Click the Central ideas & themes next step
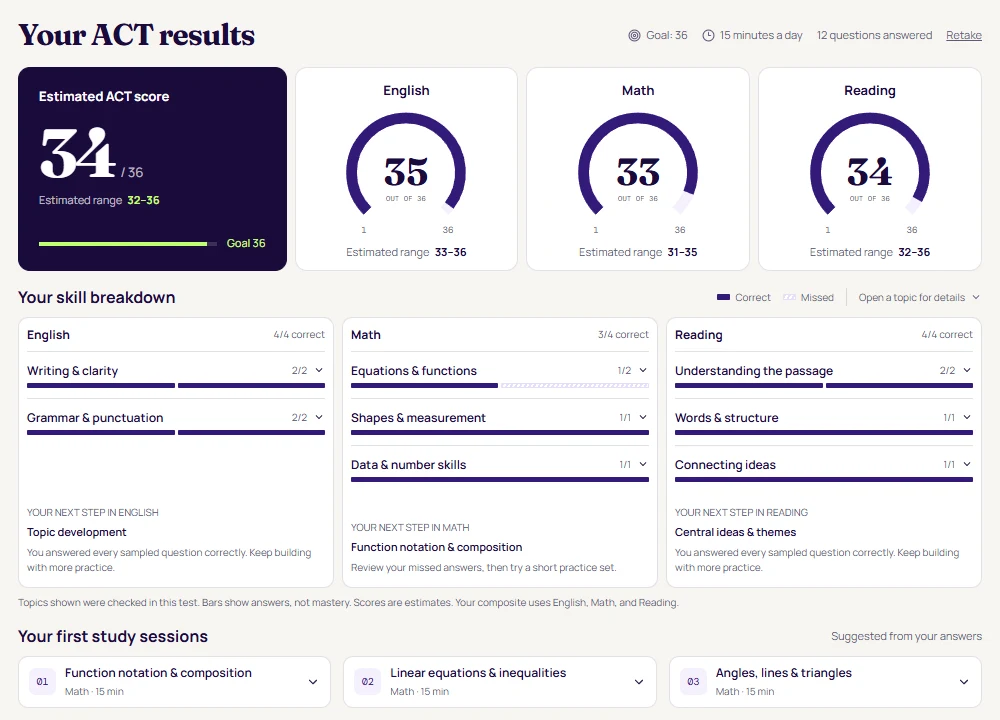The height and width of the screenshot is (720, 1000). pos(735,532)
